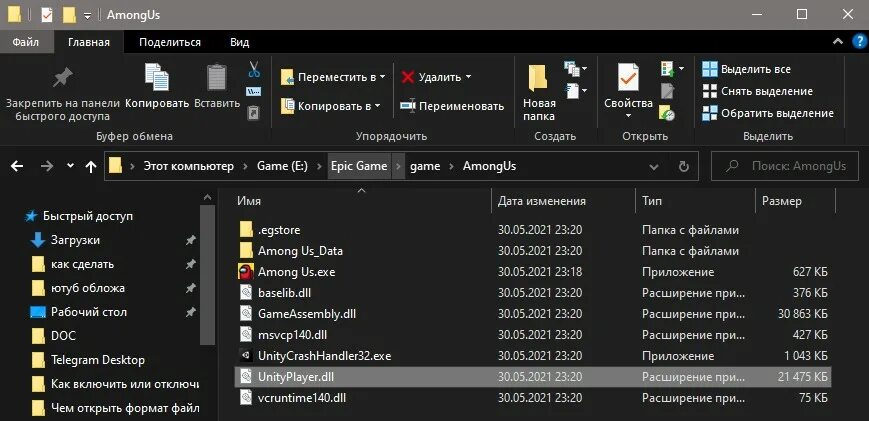
Task: Select the UnityCrashHandler32.exe Unity icon
Action: 246,356
